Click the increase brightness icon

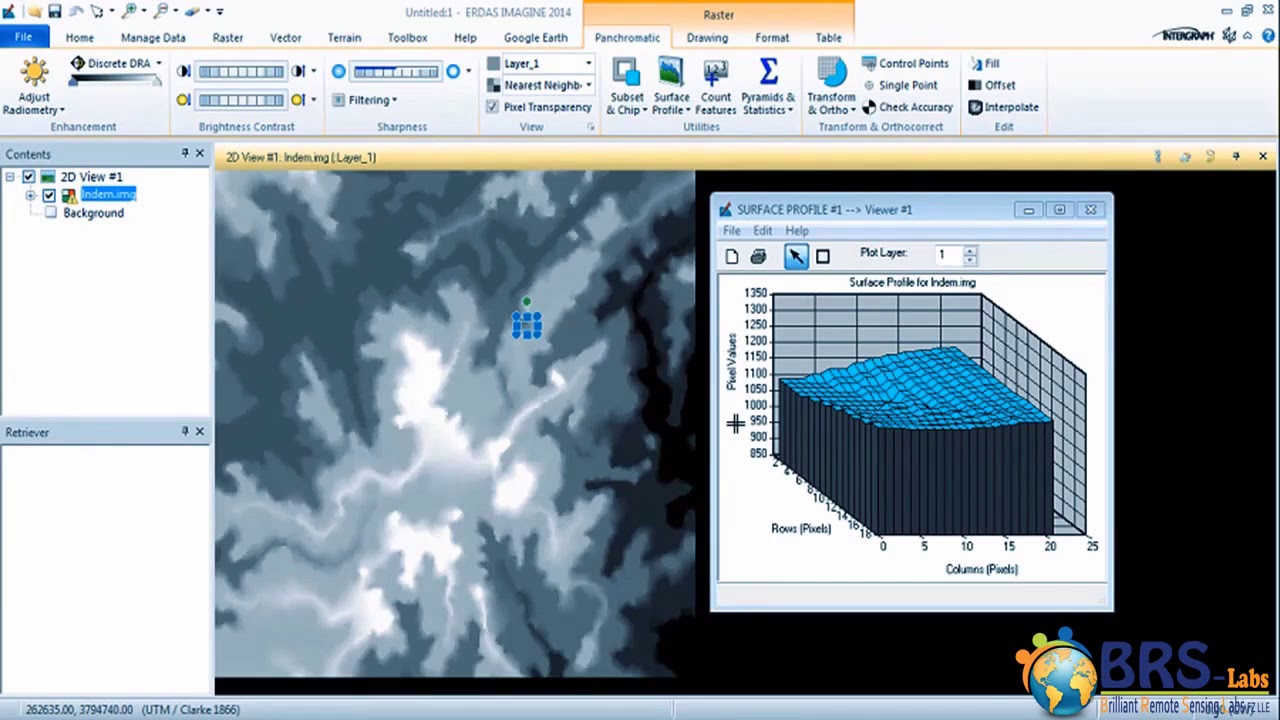pyautogui.click(x=298, y=99)
